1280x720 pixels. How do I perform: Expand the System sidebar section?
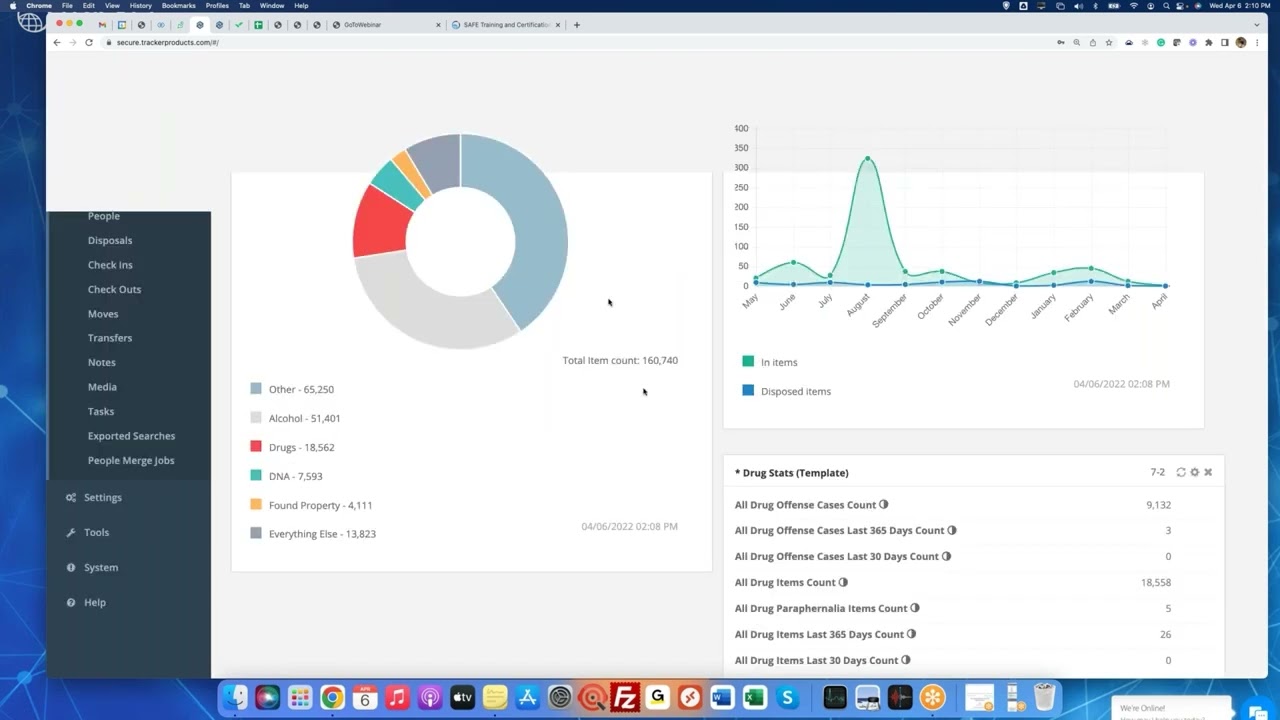pos(100,567)
